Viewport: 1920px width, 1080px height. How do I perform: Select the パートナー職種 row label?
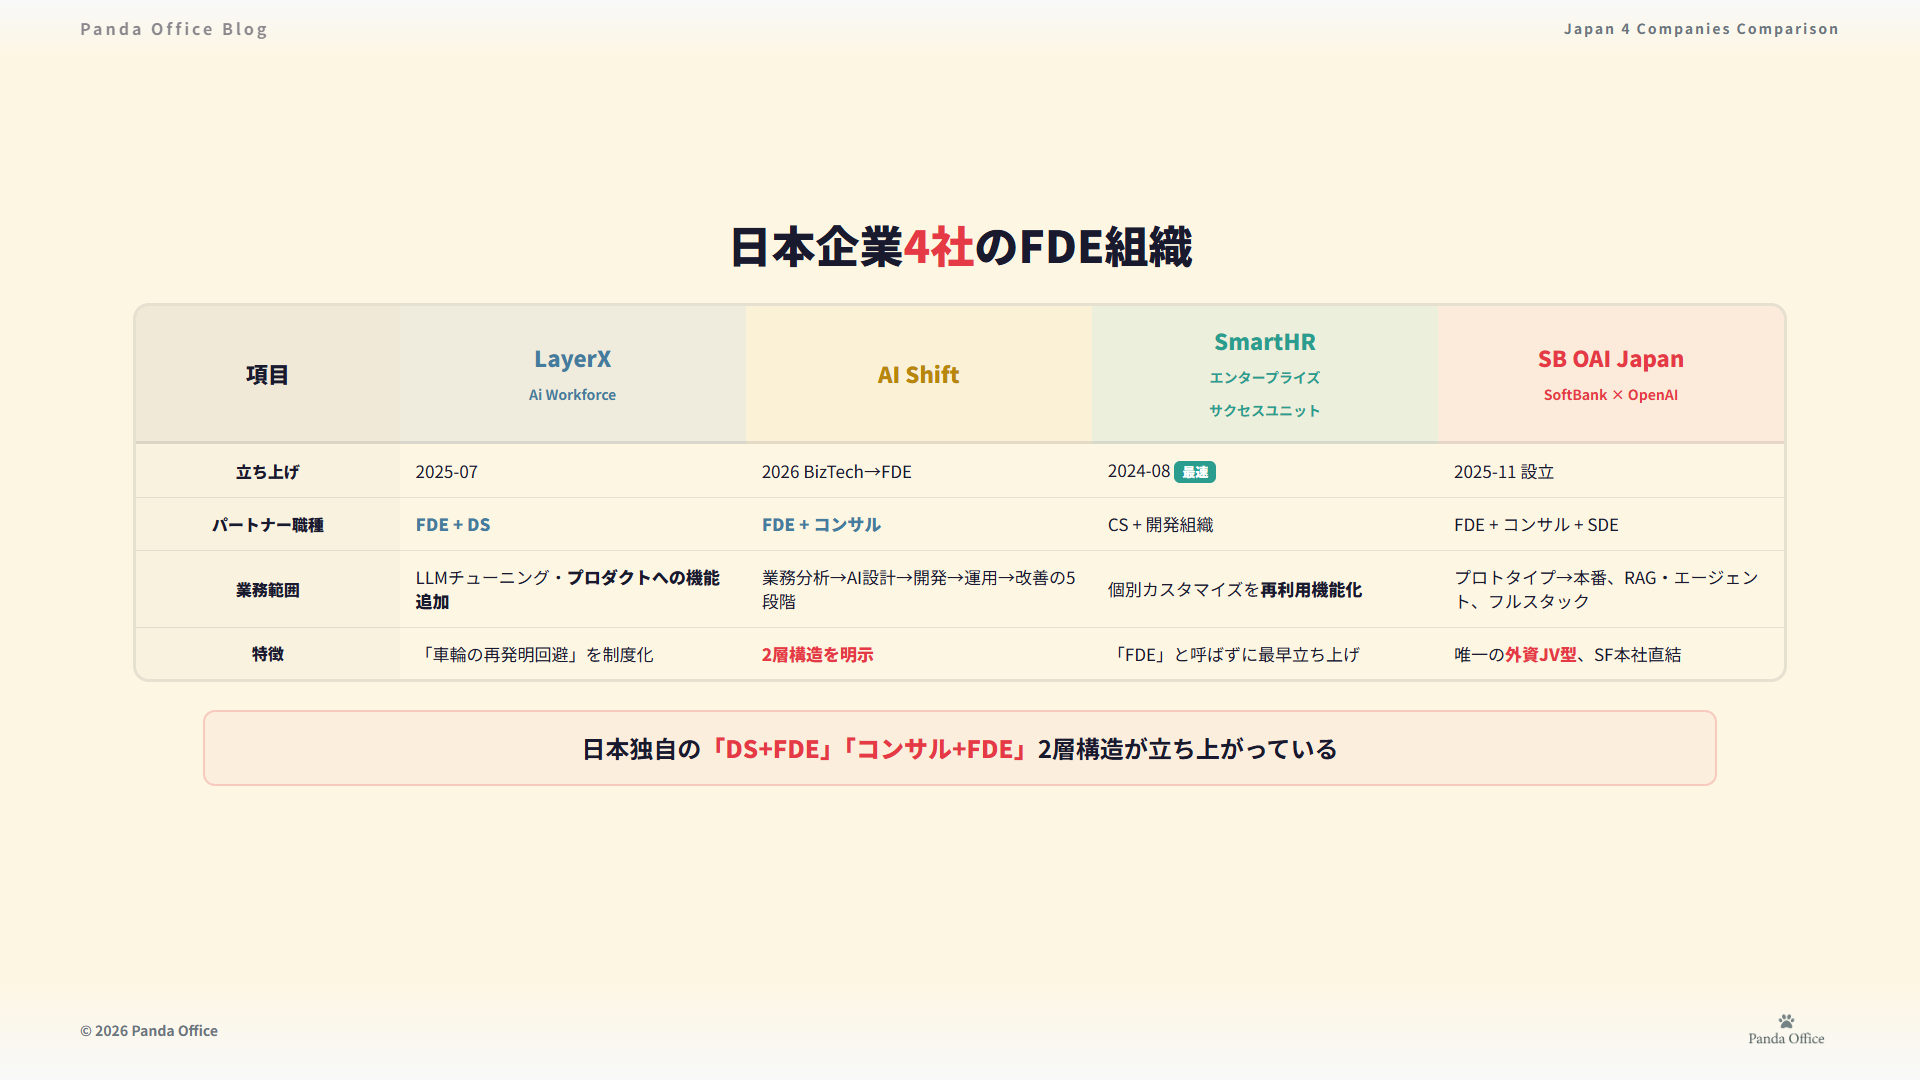pyautogui.click(x=267, y=525)
